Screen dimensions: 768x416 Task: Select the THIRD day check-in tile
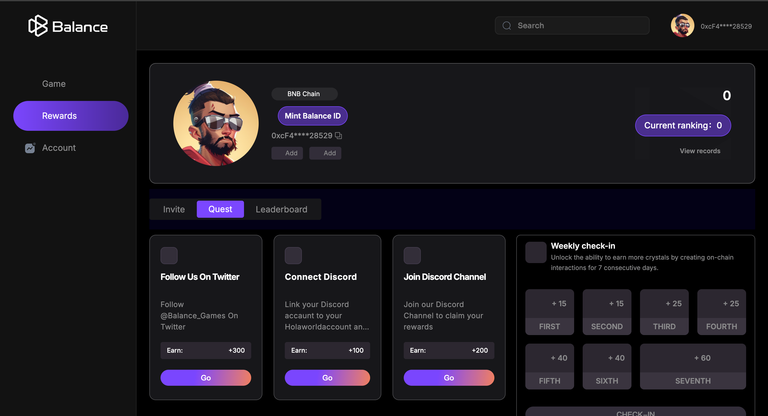click(x=664, y=312)
